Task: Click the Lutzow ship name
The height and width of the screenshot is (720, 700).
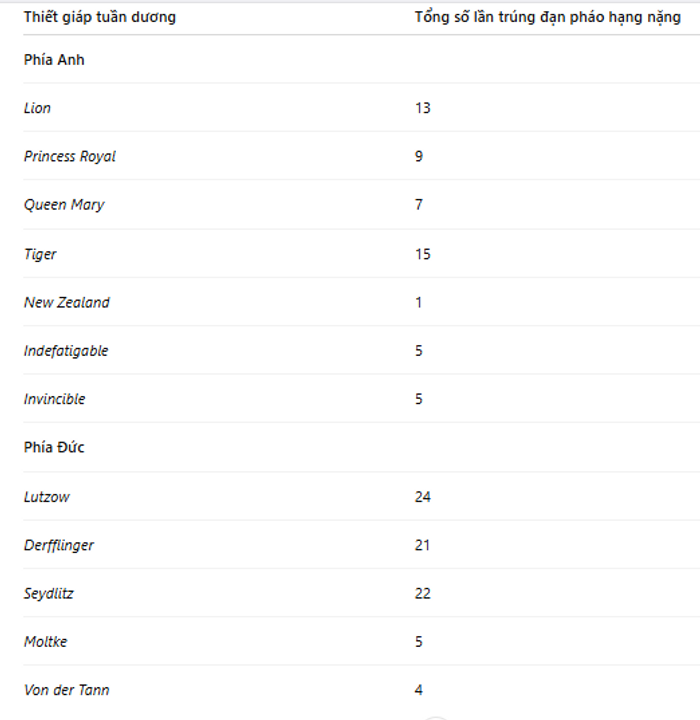Action: point(47,497)
